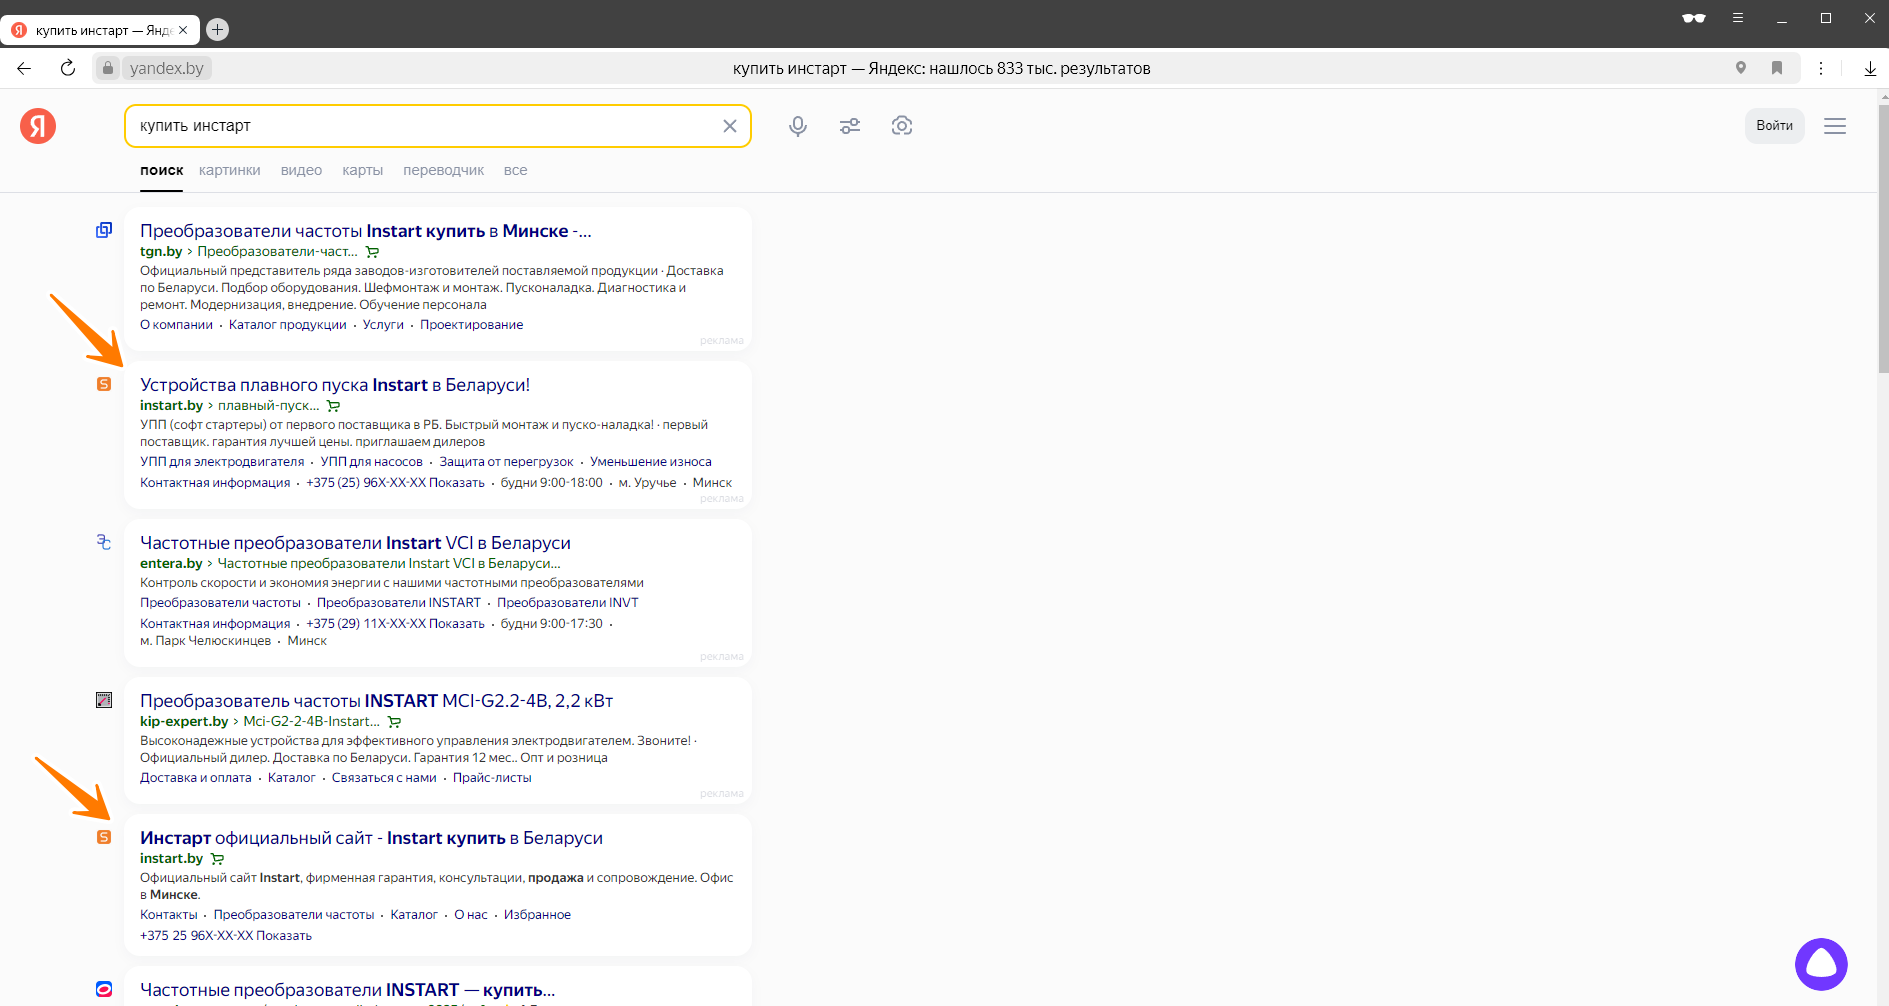
Task: Click 'Преобразователи INVT' sitelink
Action: (567, 603)
